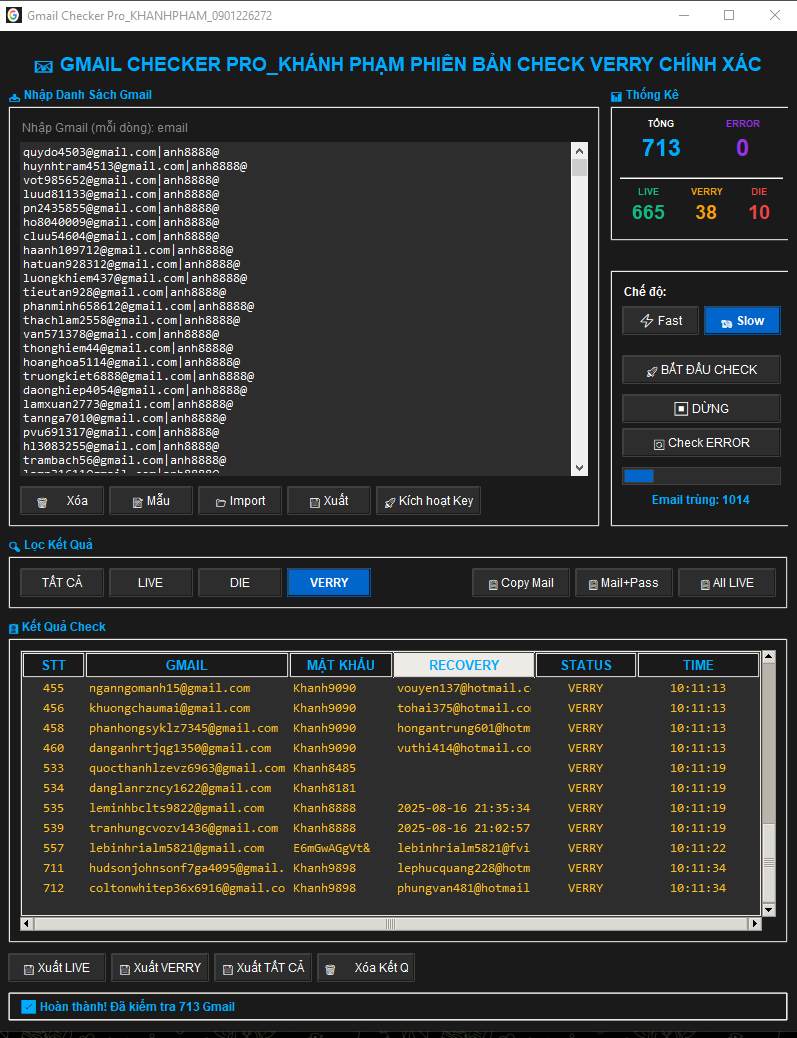
Task: Sort results by the RECOVERY column header
Action: pos(464,665)
